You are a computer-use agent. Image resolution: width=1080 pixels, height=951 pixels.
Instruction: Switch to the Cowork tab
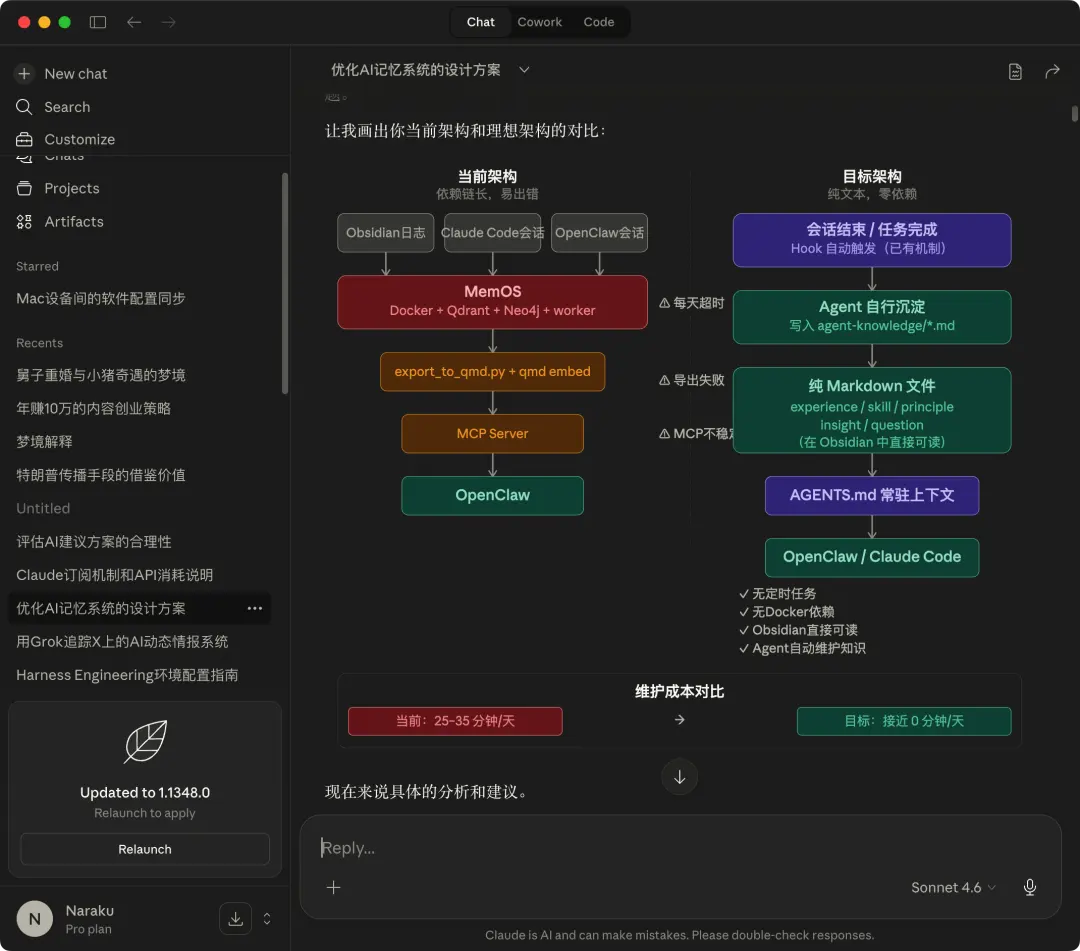pos(539,22)
